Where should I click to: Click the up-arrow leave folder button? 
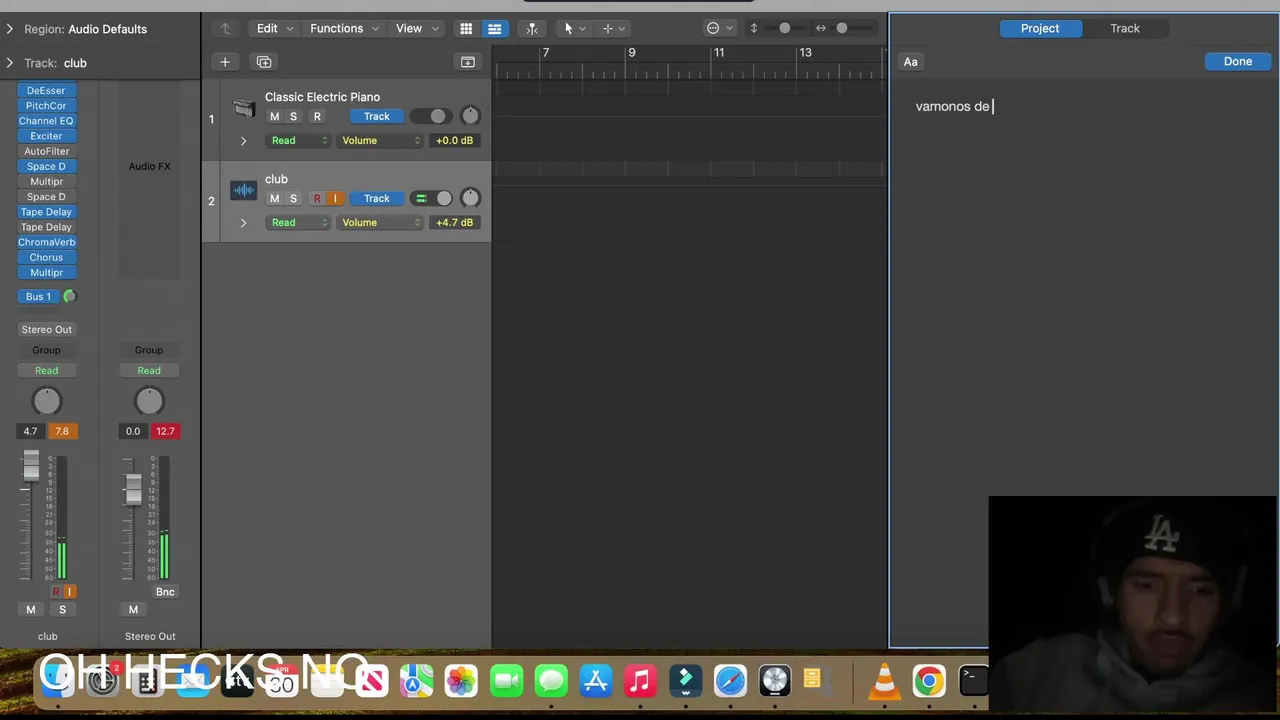point(225,28)
